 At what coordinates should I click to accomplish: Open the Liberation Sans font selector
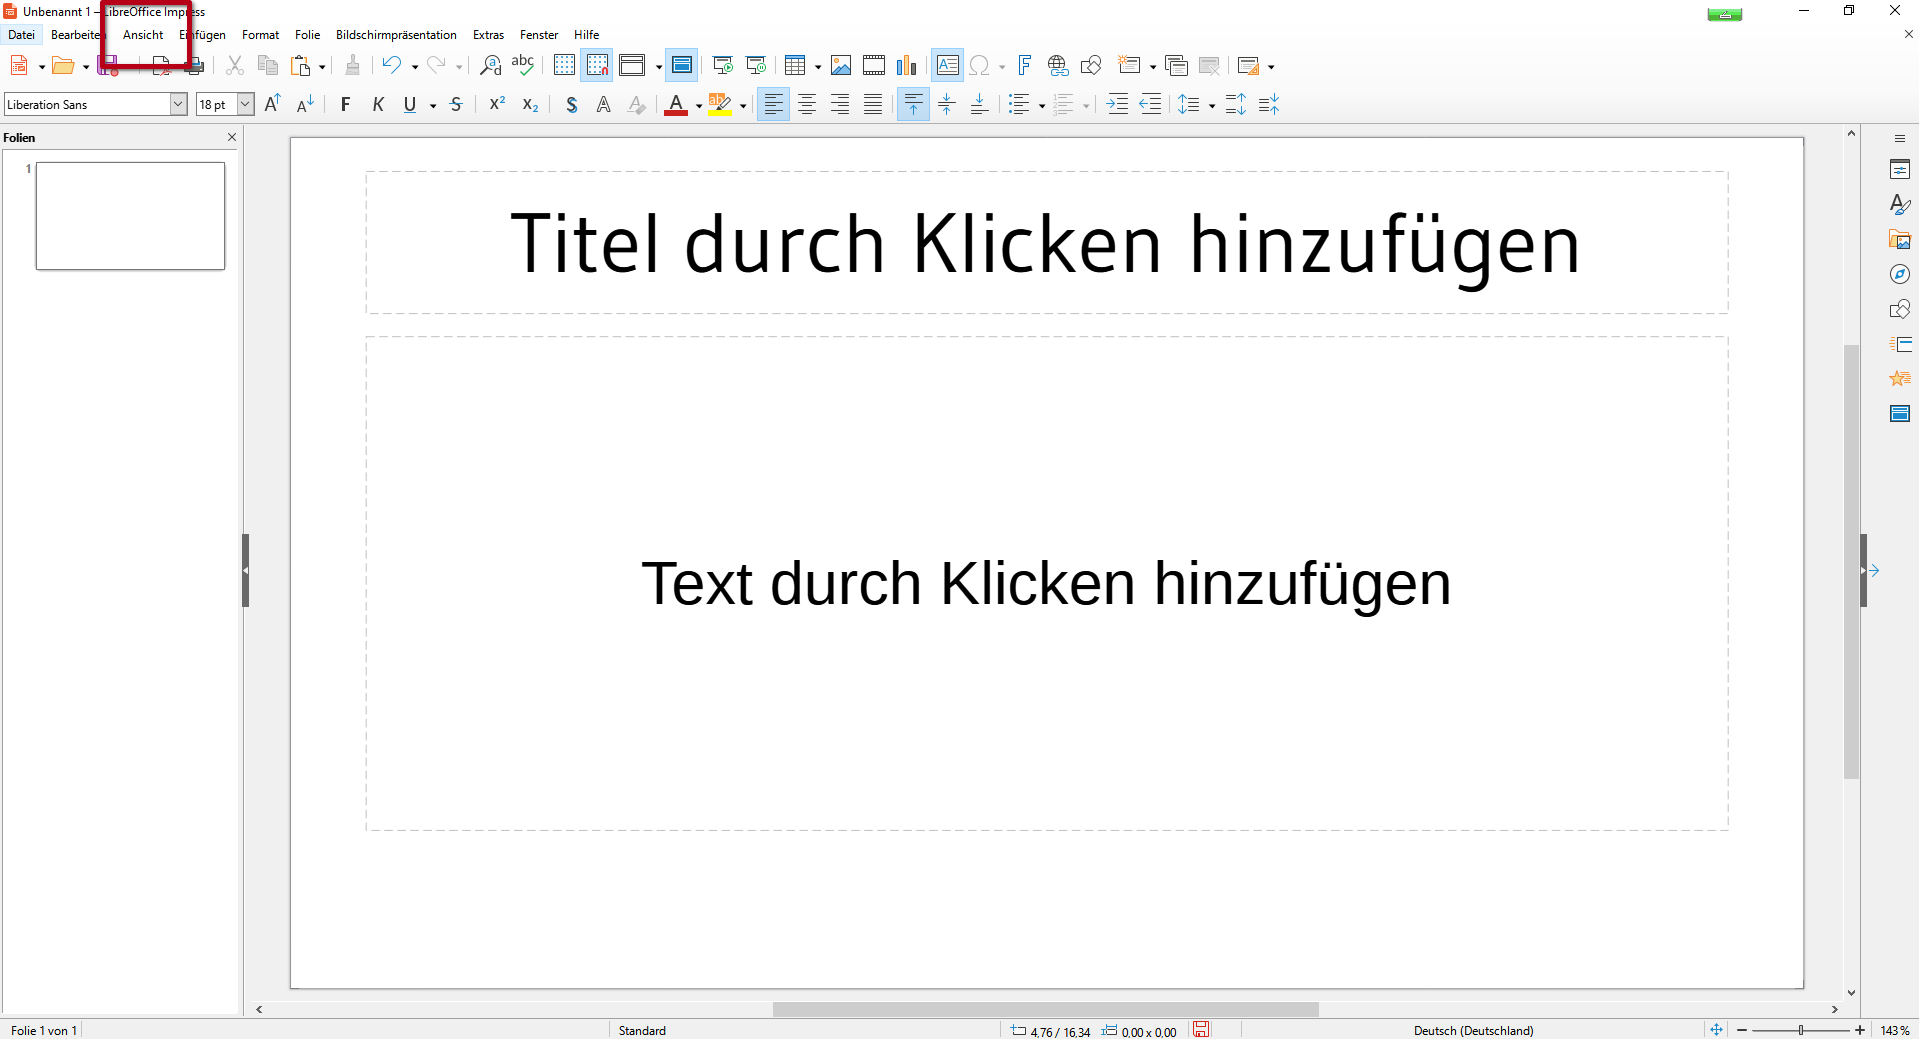pyautogui.click(x=88, y=104)
